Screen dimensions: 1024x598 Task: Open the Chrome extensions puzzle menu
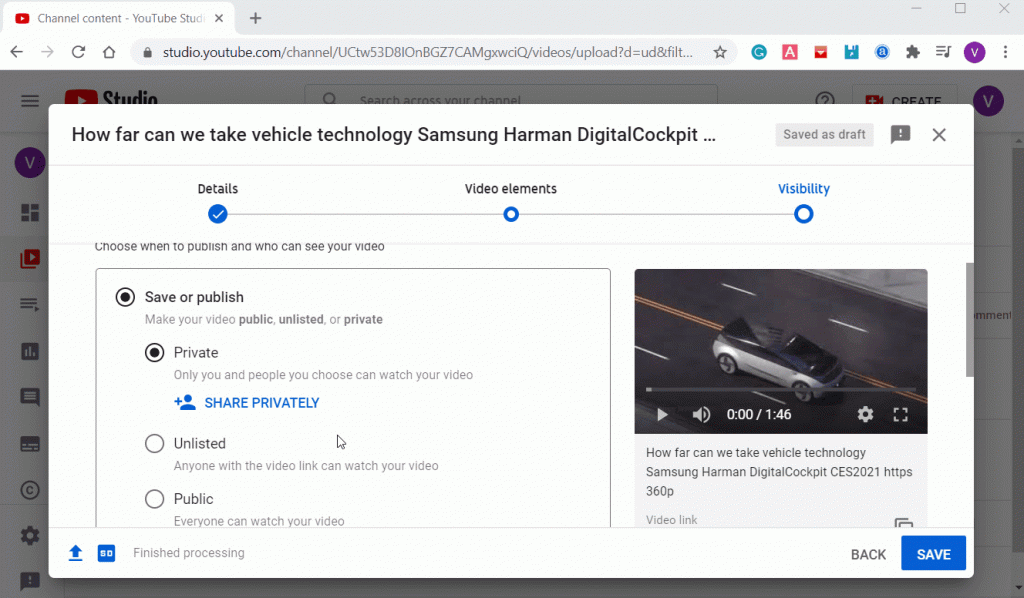913,52
